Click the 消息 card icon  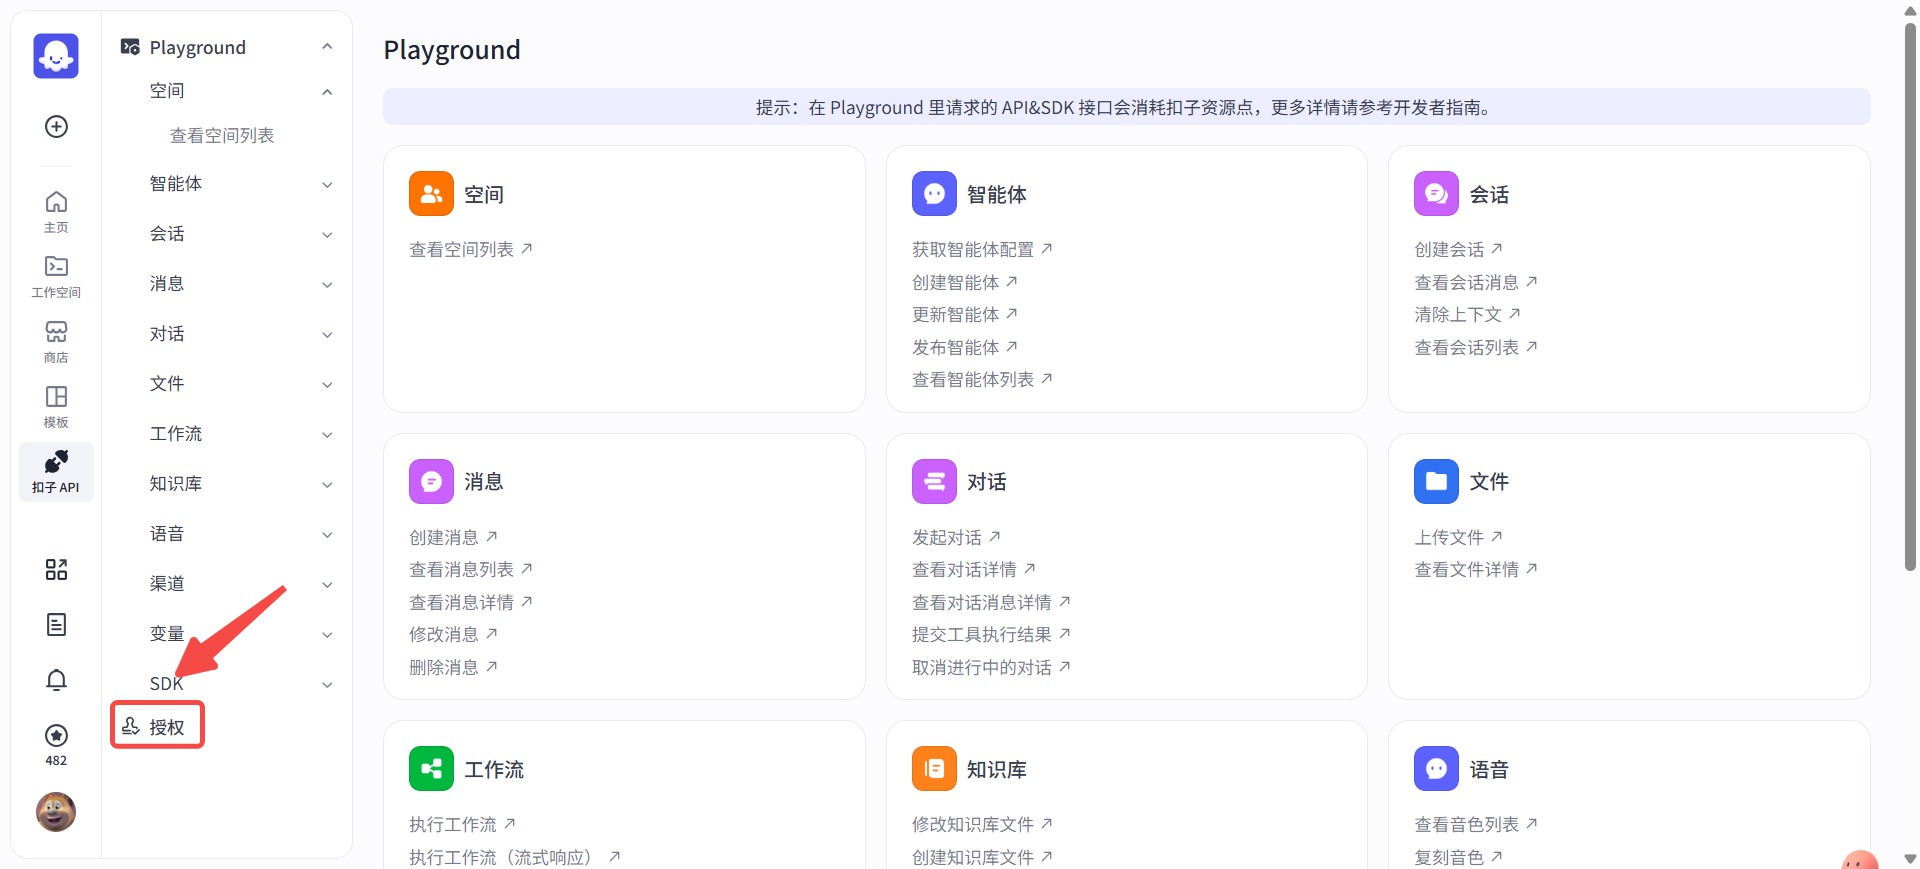pos(431,481)
